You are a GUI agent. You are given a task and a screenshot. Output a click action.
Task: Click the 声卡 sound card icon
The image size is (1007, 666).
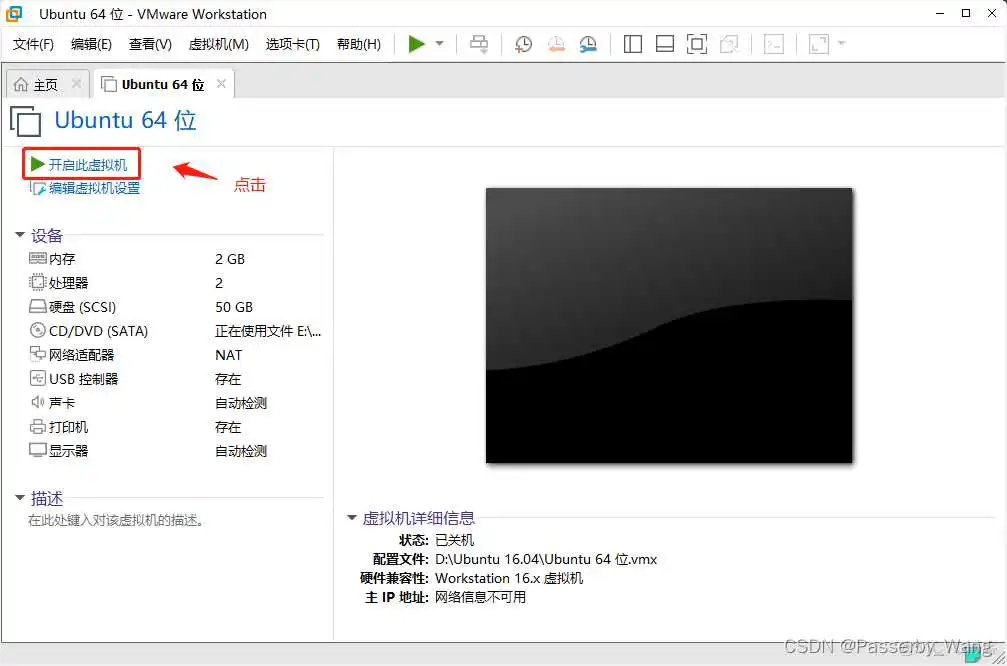pyautogui.click(x=37, y=402)
